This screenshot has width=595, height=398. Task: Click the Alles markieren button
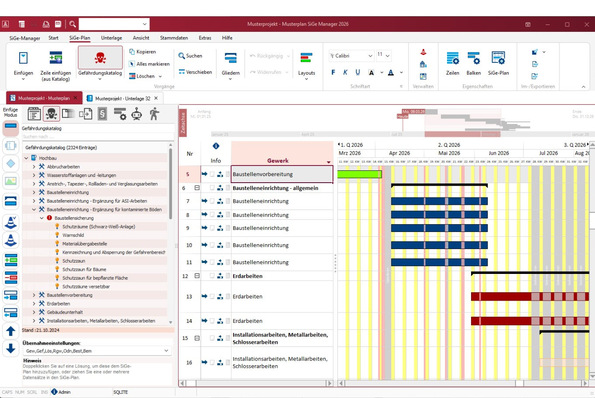point(149,64)
